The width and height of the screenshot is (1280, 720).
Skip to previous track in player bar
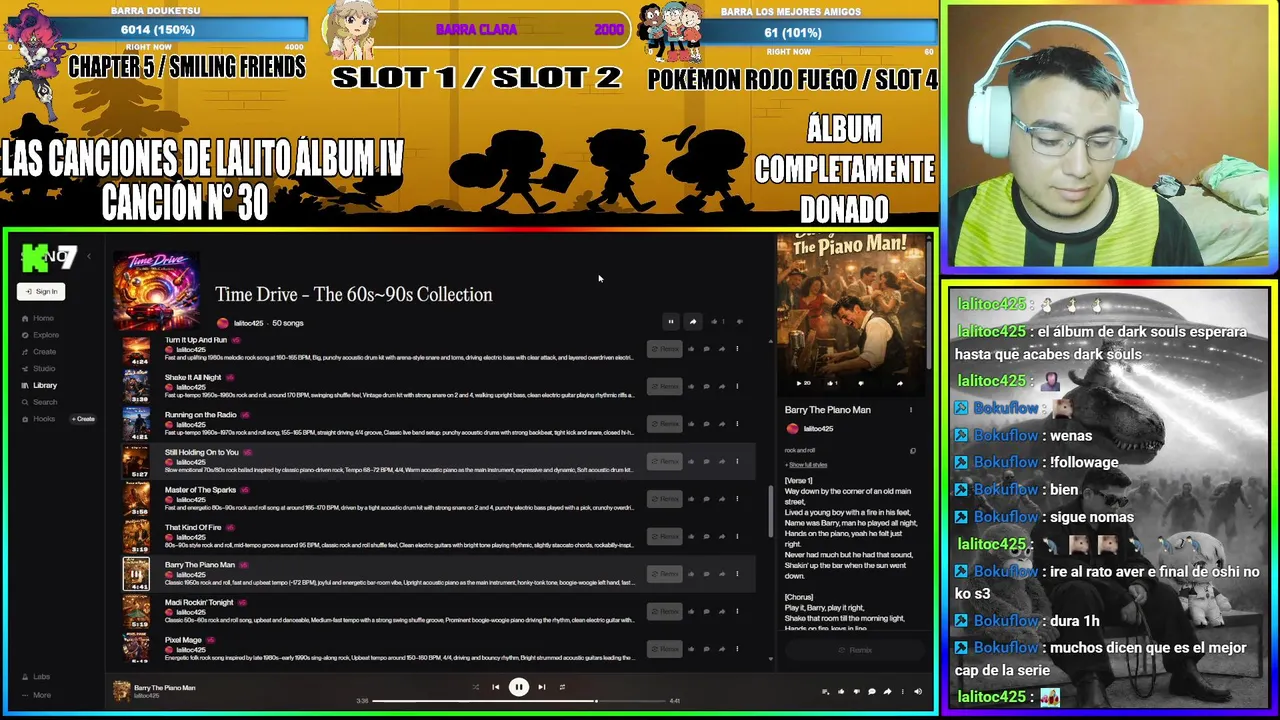pos(495,687)
